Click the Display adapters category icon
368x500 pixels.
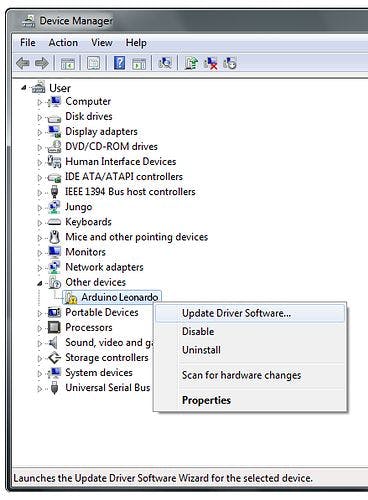tap(55, 131)
